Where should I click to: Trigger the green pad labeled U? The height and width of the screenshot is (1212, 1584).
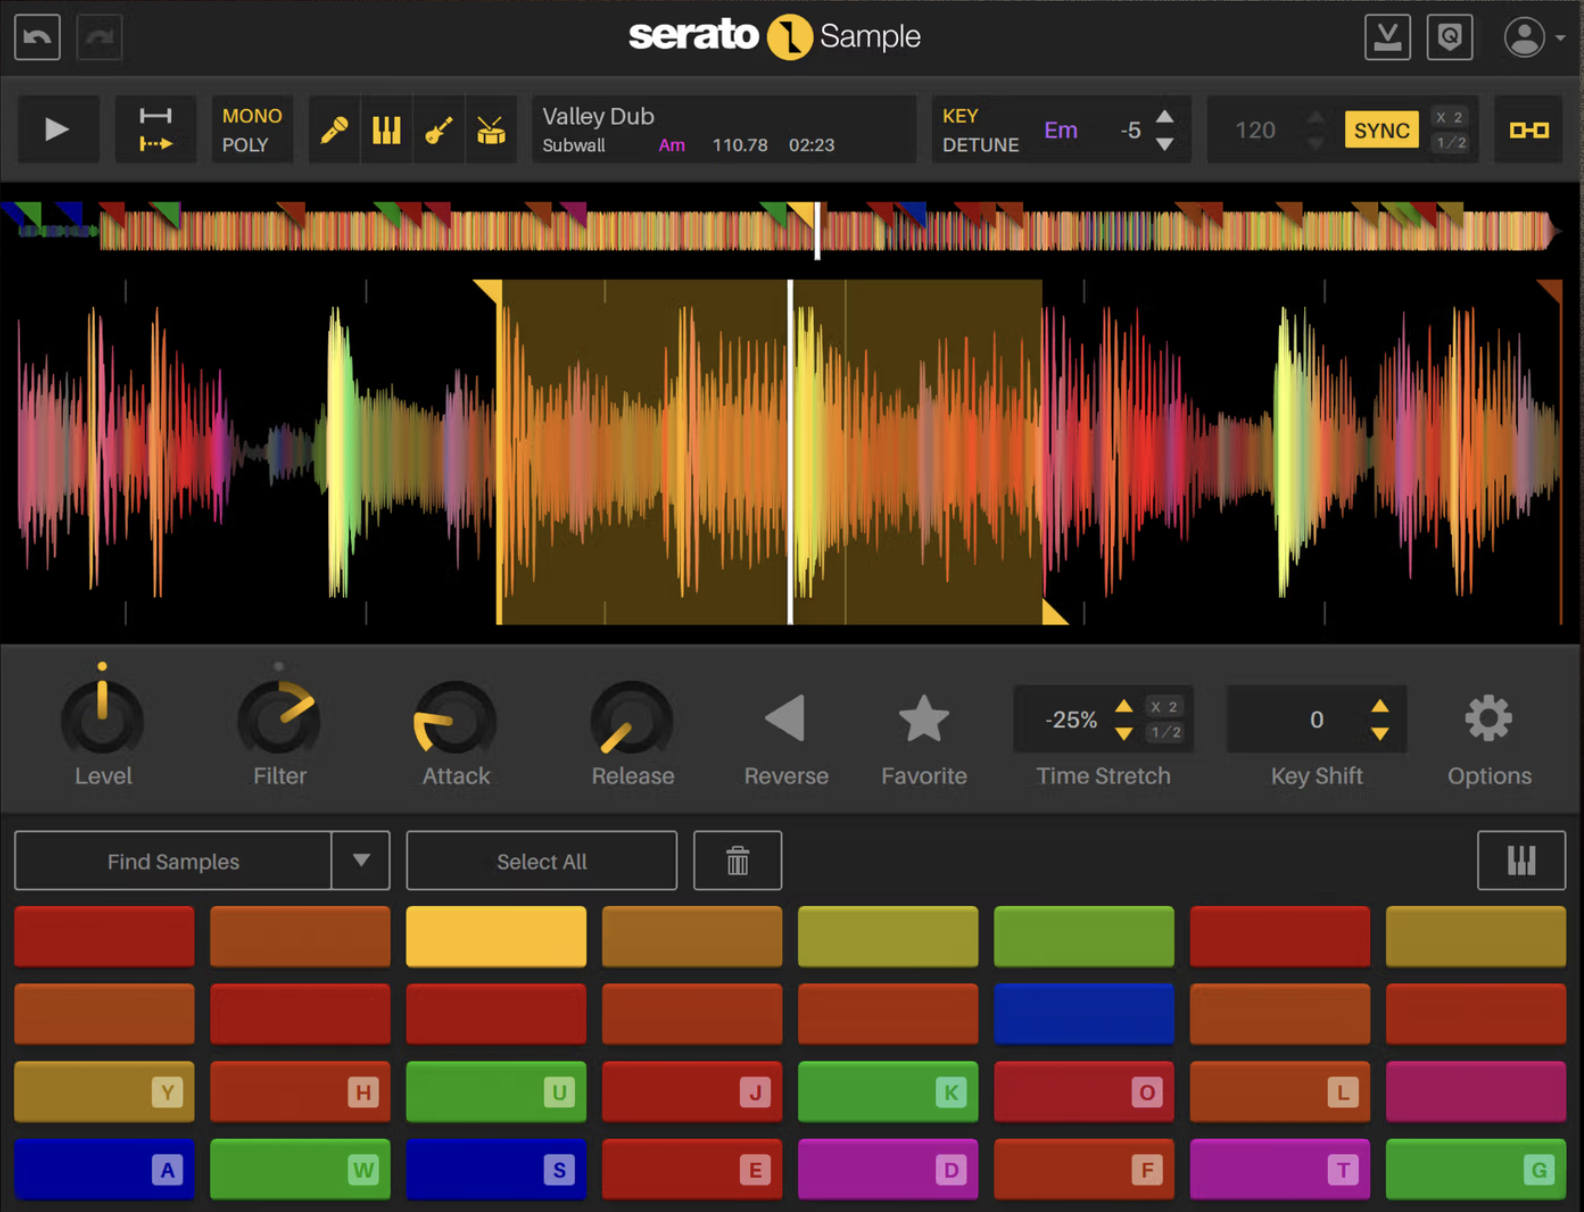pyautogui.click(x=496, y=1092)
